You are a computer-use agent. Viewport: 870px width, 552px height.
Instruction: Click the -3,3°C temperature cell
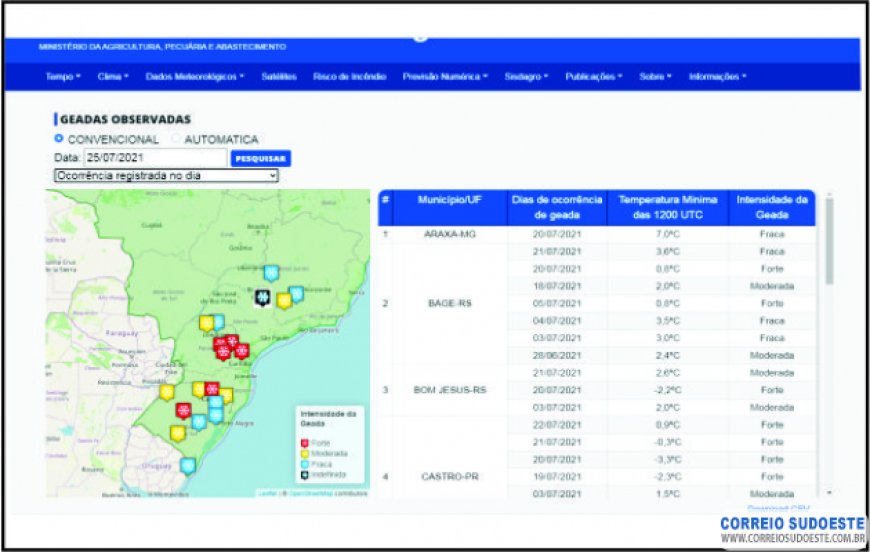pyautogui.click(x=667, y=459)
